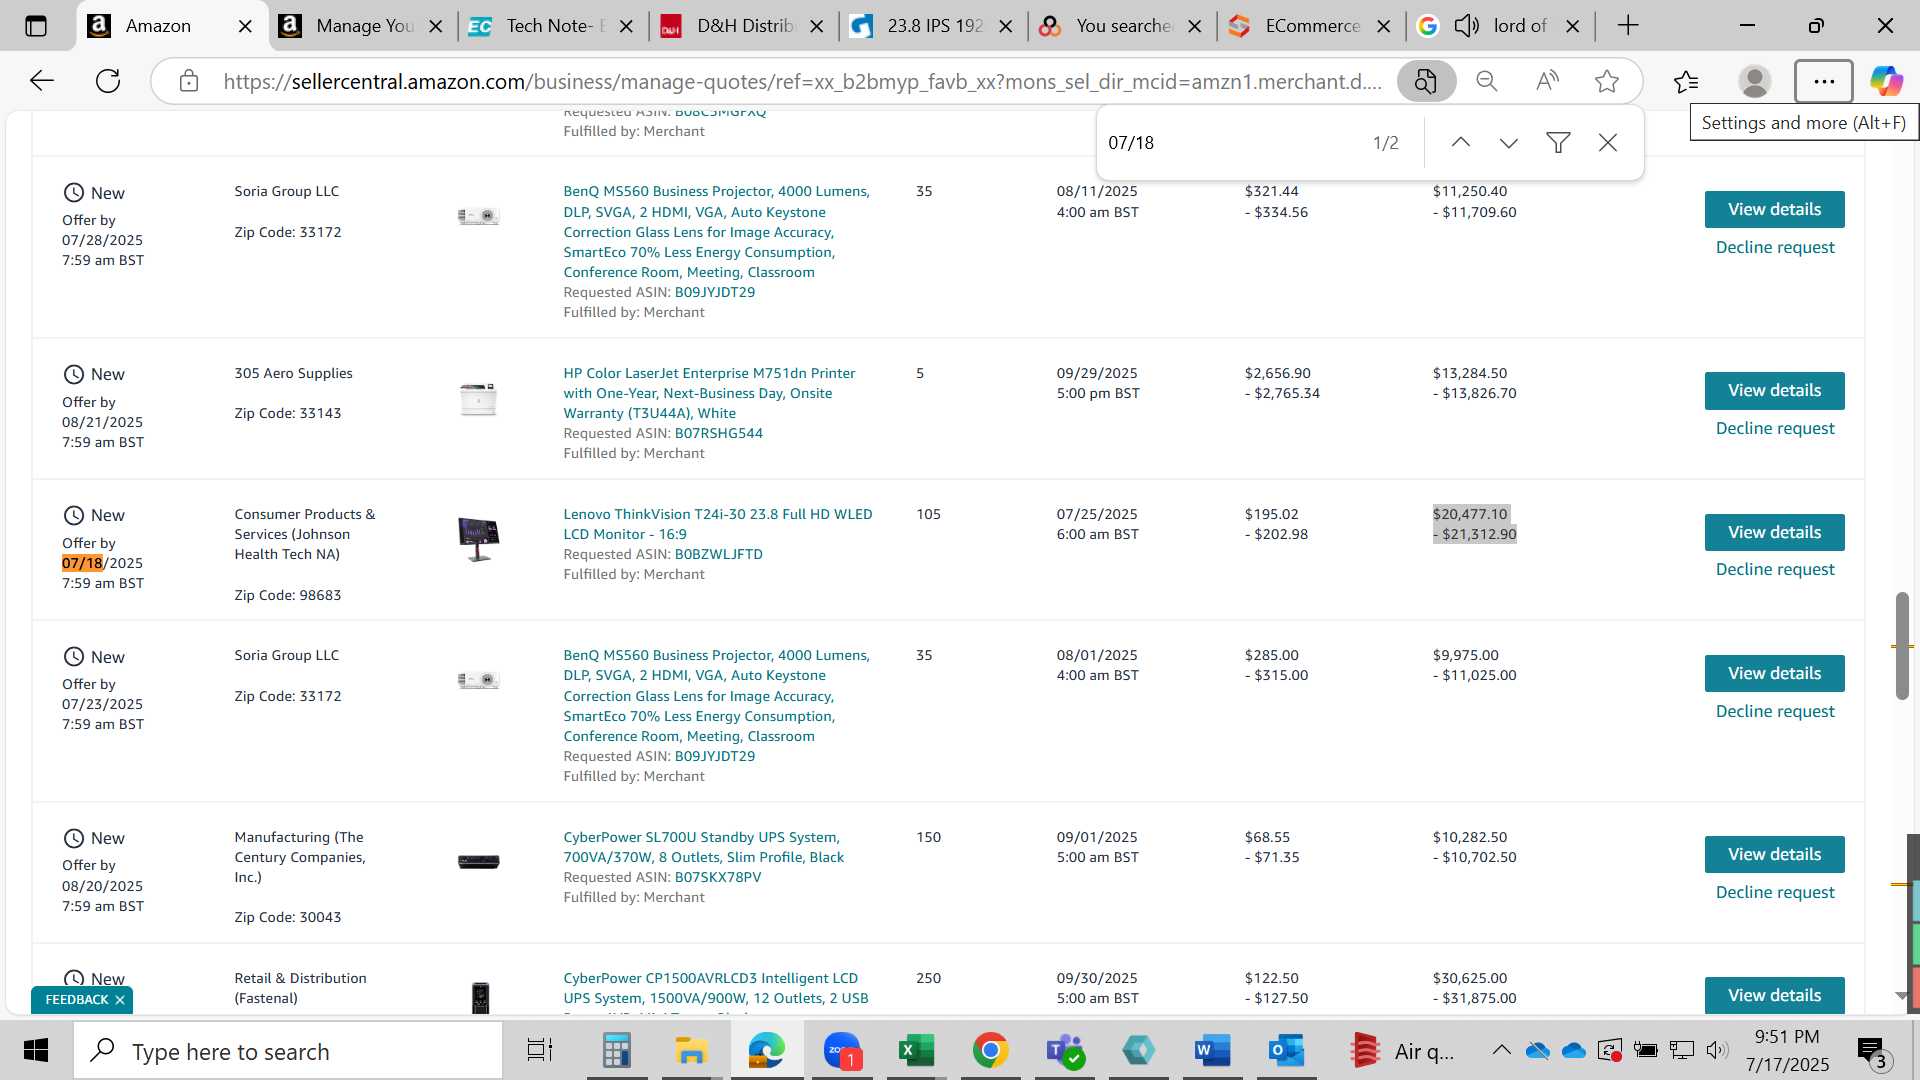Edit the find box containing 07/18
This screenshot has width=1920, height=1080.
[x=1230, y=143]
